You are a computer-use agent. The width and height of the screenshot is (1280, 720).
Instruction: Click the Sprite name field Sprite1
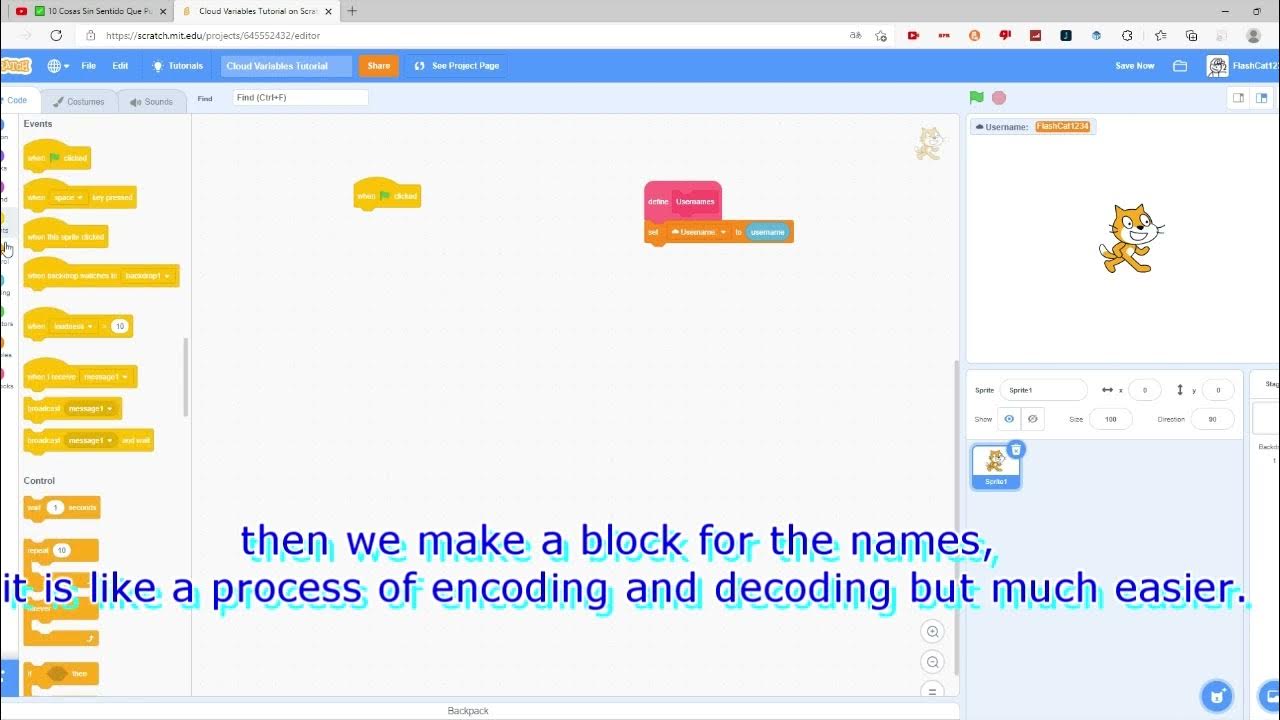click(x=1043, y=390)
